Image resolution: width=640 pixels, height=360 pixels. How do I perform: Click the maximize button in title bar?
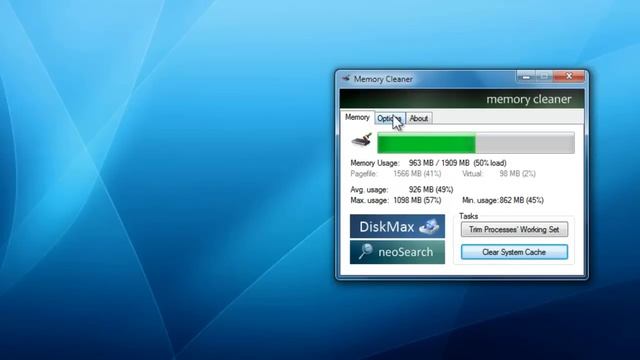coord(544,76)
